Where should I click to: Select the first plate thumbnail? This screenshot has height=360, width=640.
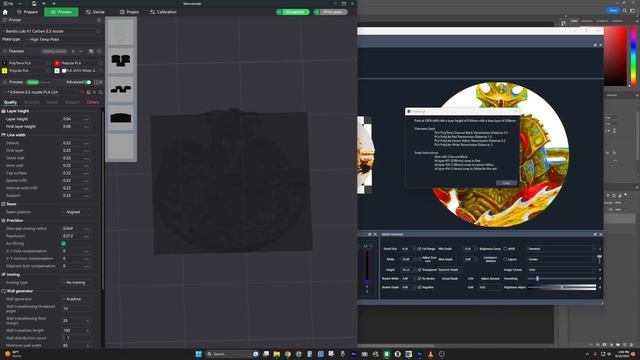pyautogui.click(x=121, y=32)
